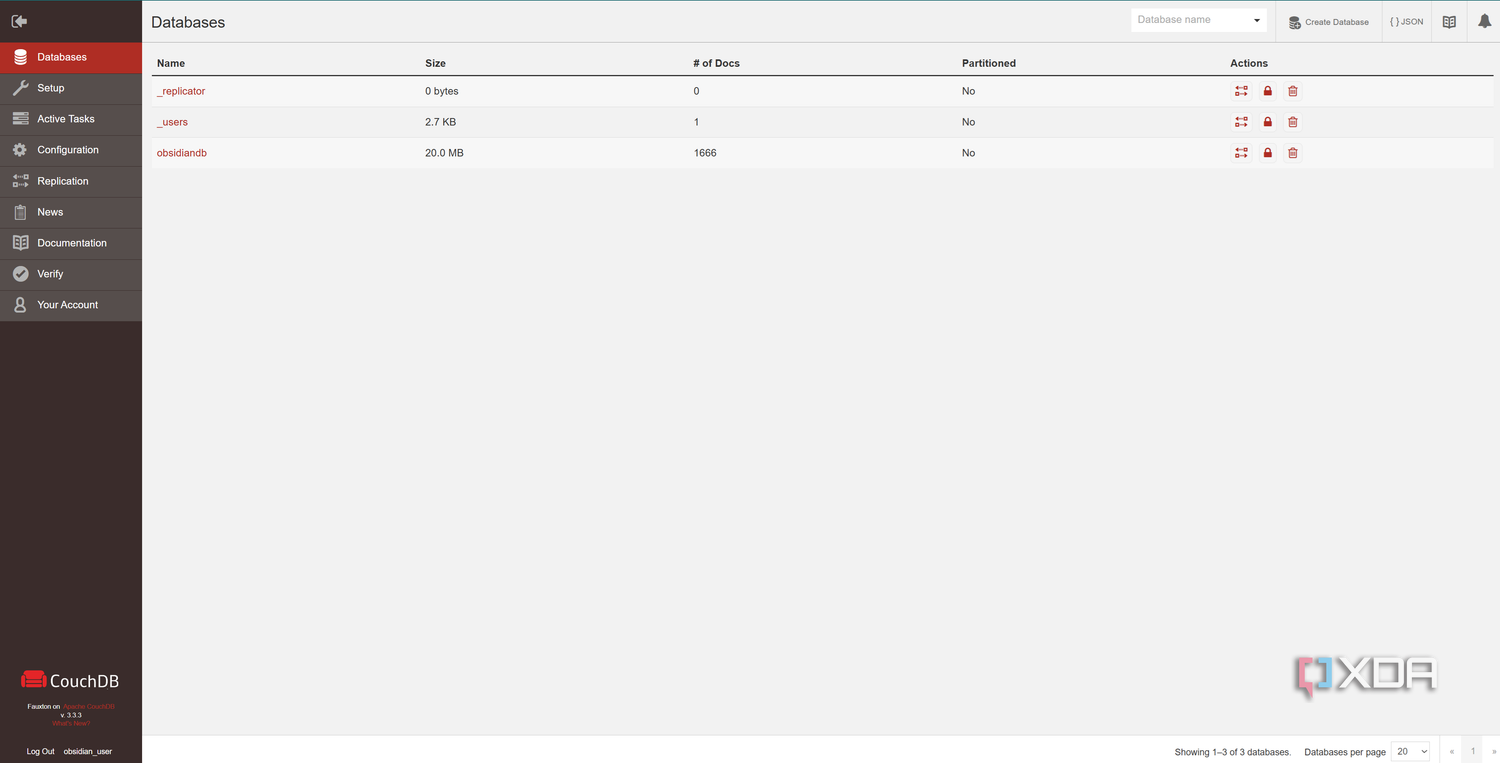
Task: Open Active Tasks in the sidebar
Action: (x=71, y=119)
